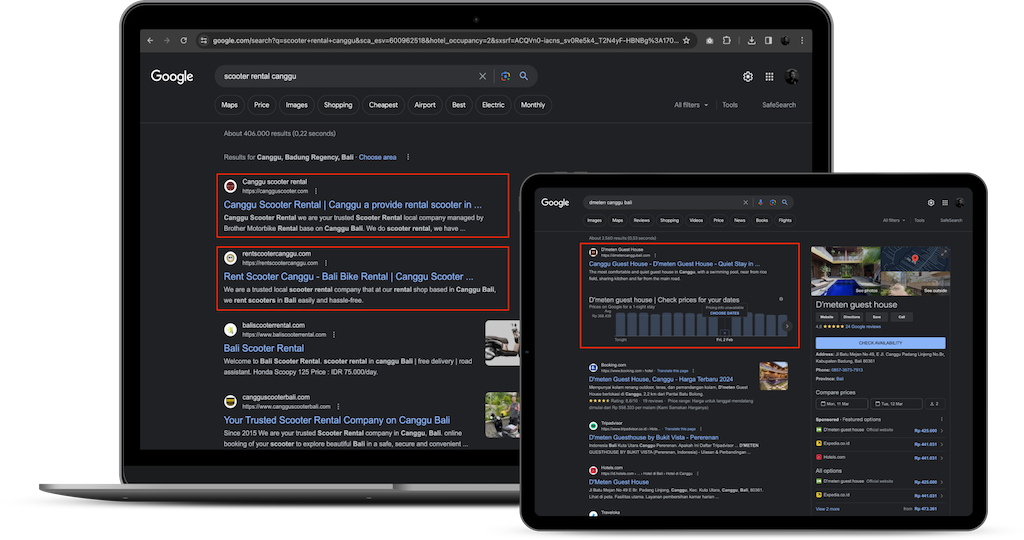
Task: Select the 'Flights' chip on tablet
Action: [785, 221]
